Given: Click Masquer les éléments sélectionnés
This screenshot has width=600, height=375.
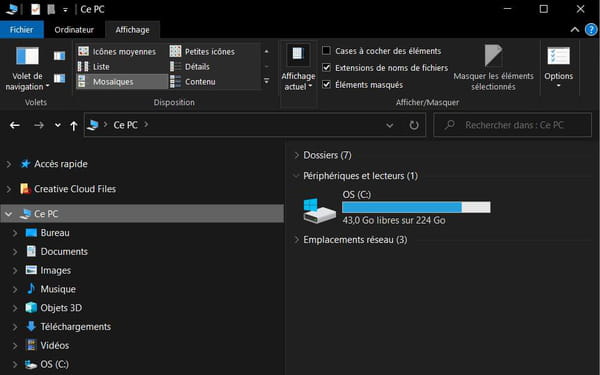Looking at the screenshot, I should 493,68.
